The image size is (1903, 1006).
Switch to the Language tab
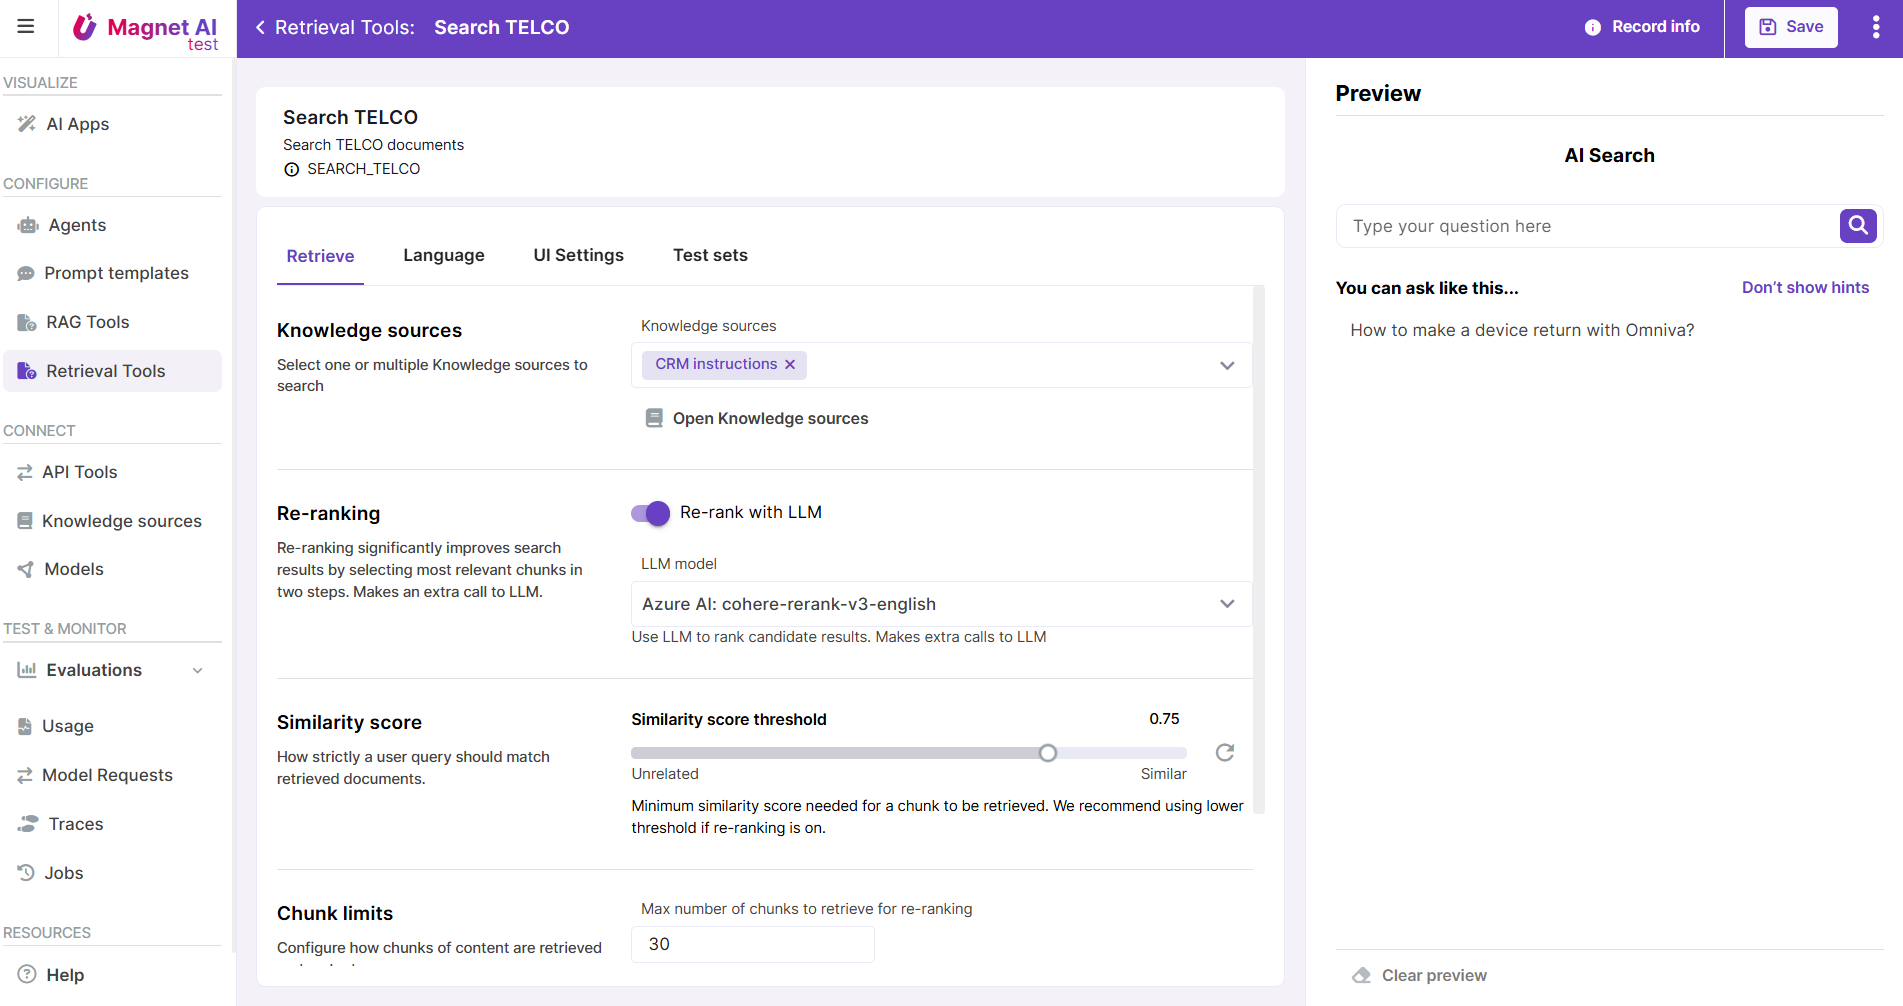point(443,256)
